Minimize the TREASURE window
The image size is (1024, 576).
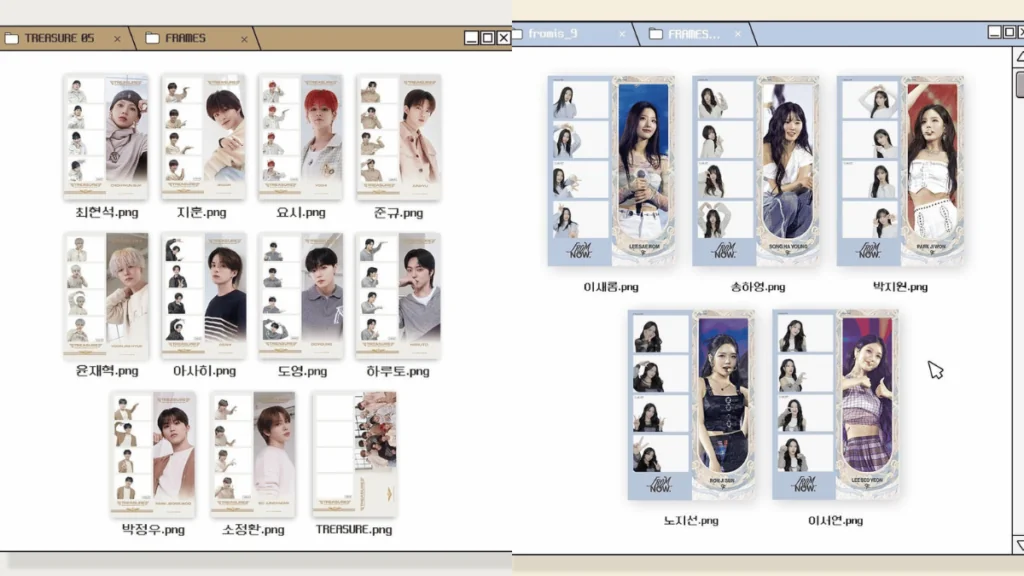point(472,38)
